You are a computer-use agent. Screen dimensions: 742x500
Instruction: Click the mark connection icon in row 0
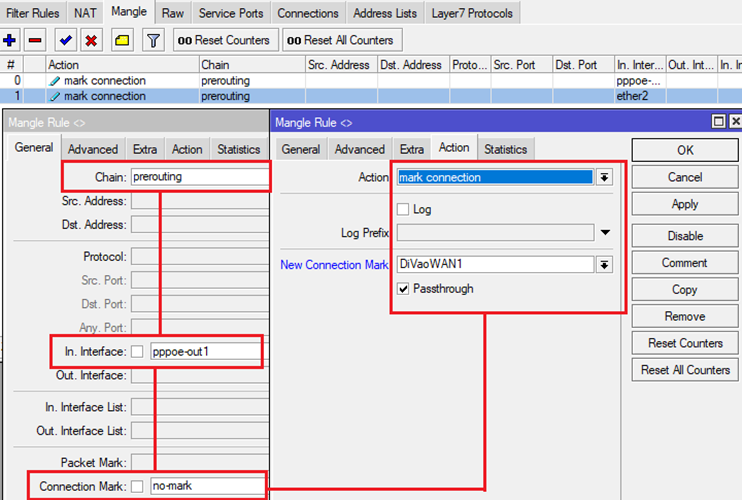tap(55, 81)
